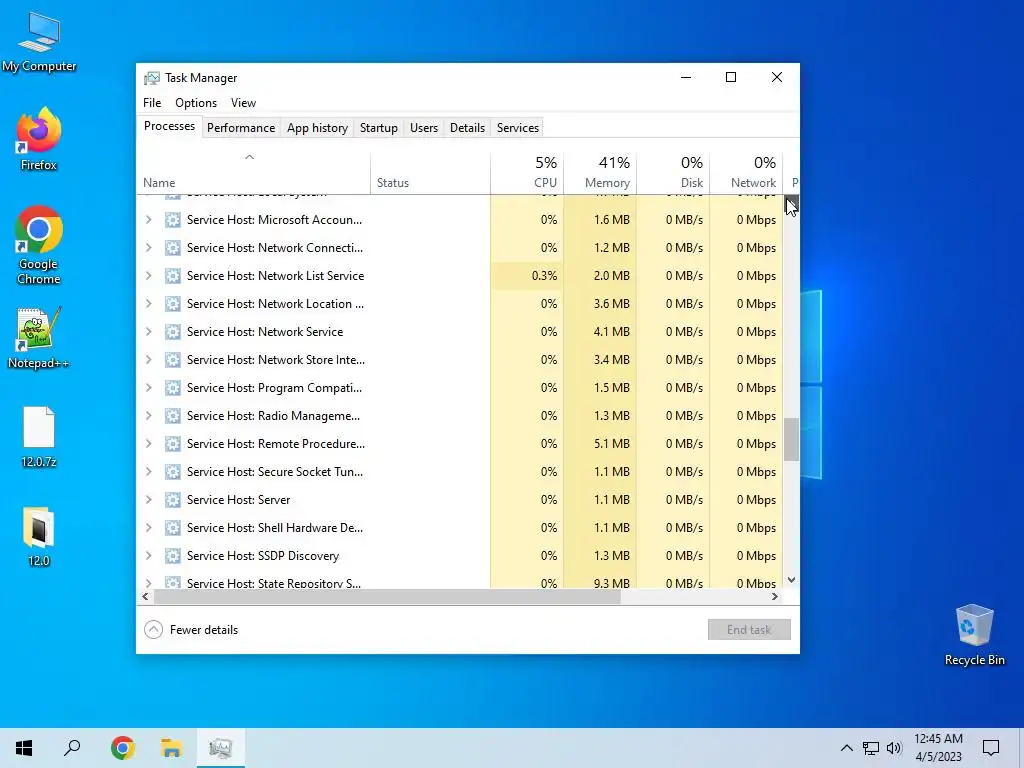Expand Service Host: Shell Hardware Detection
This screenshot has width=1024, height=768.
pos(149,528)
